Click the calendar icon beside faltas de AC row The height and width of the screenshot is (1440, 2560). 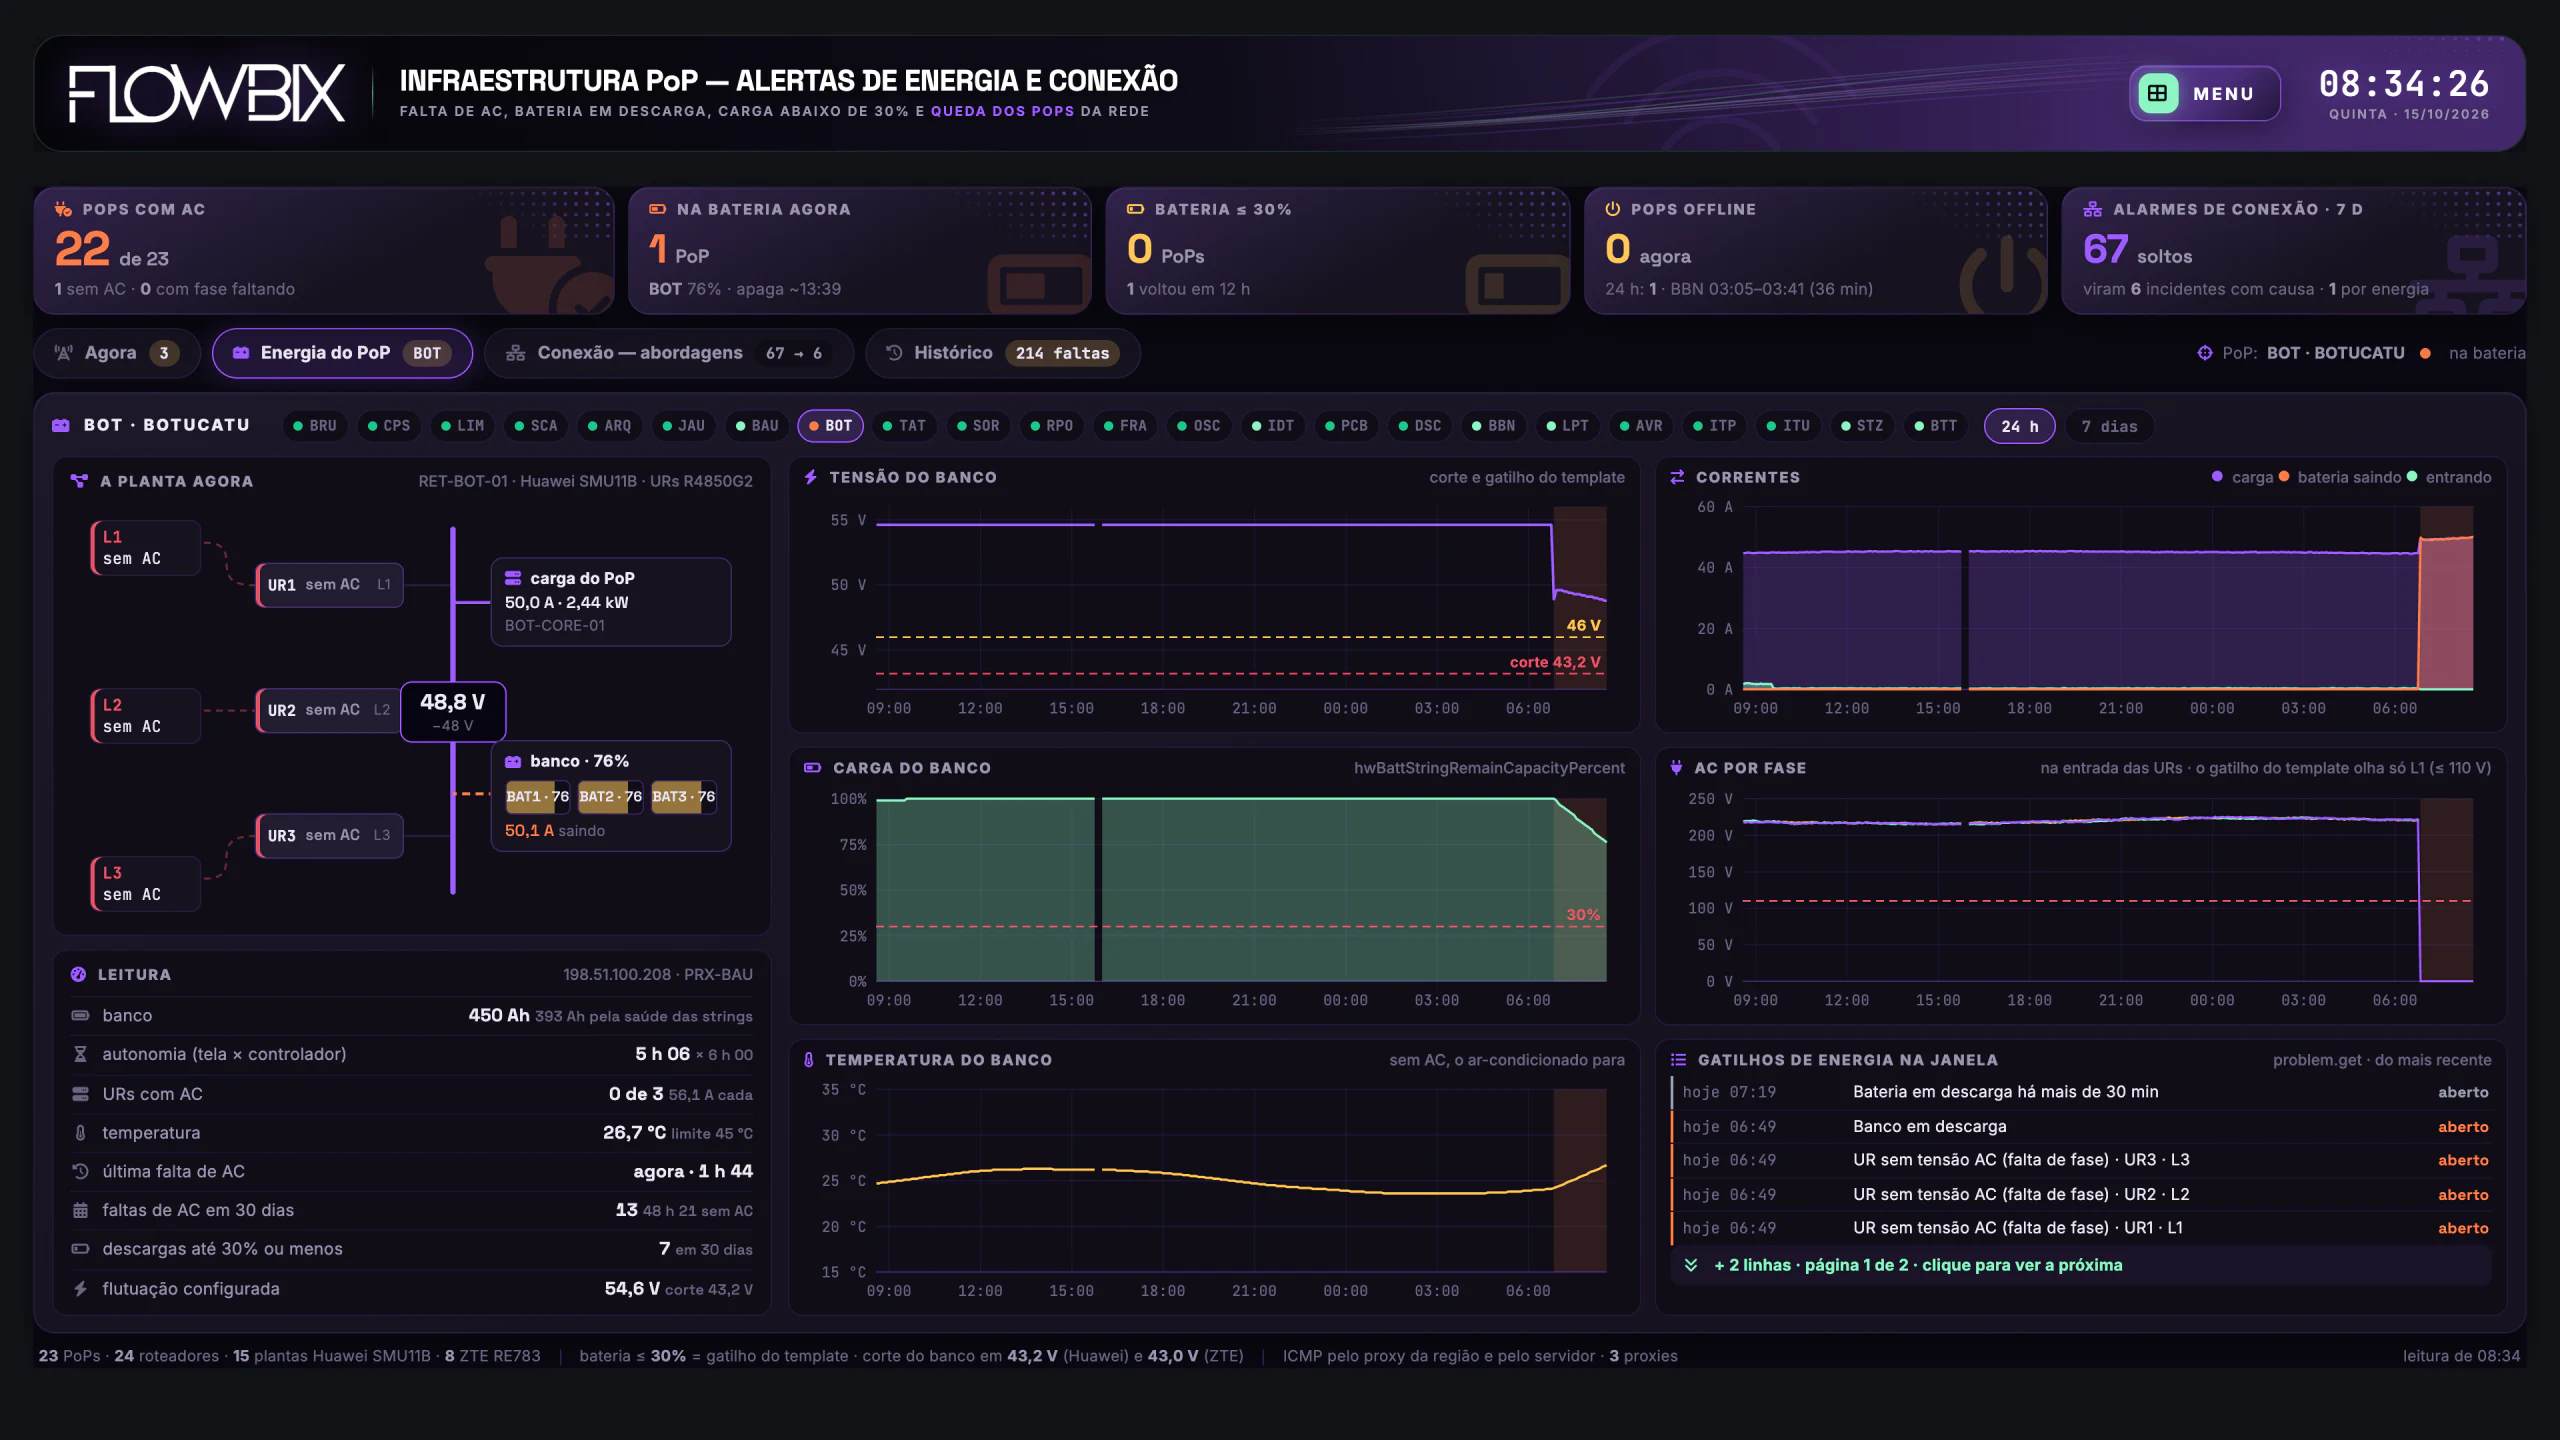pyautogui.click(x=80, y=1210)
